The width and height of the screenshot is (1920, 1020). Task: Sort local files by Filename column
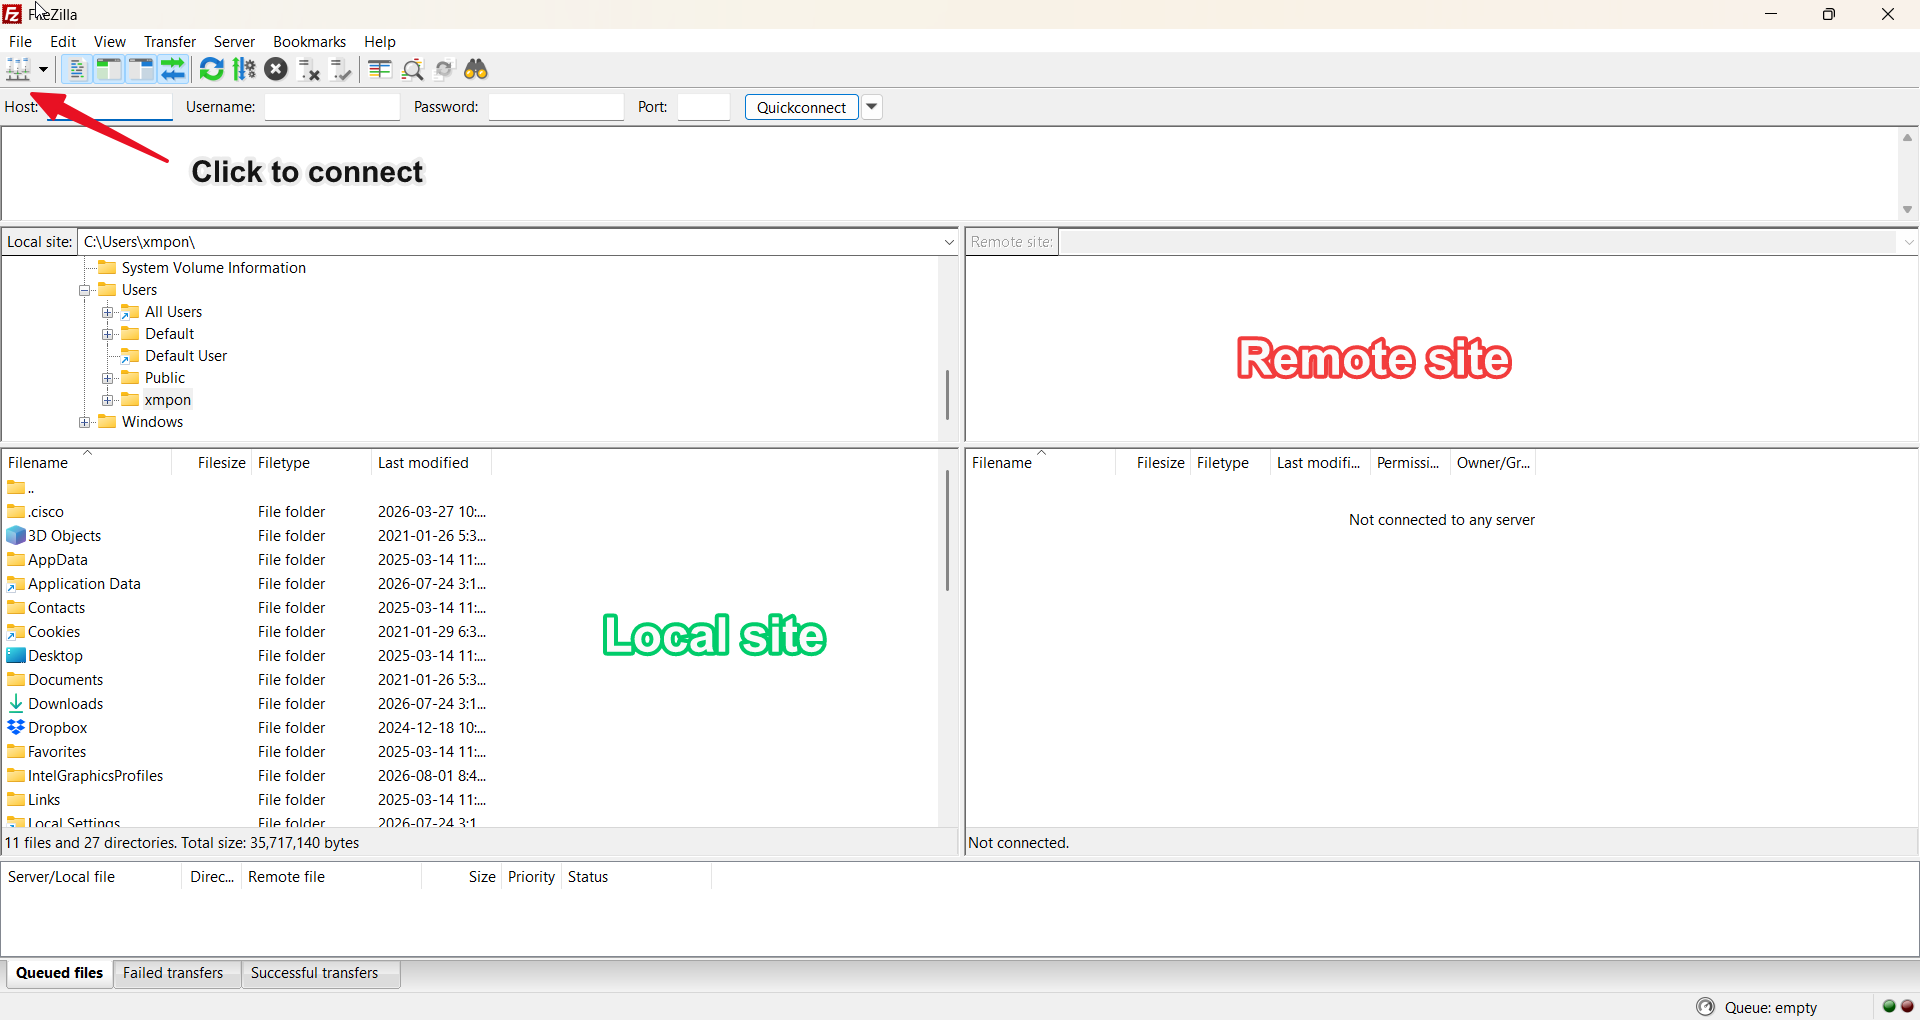coord(86,463)
